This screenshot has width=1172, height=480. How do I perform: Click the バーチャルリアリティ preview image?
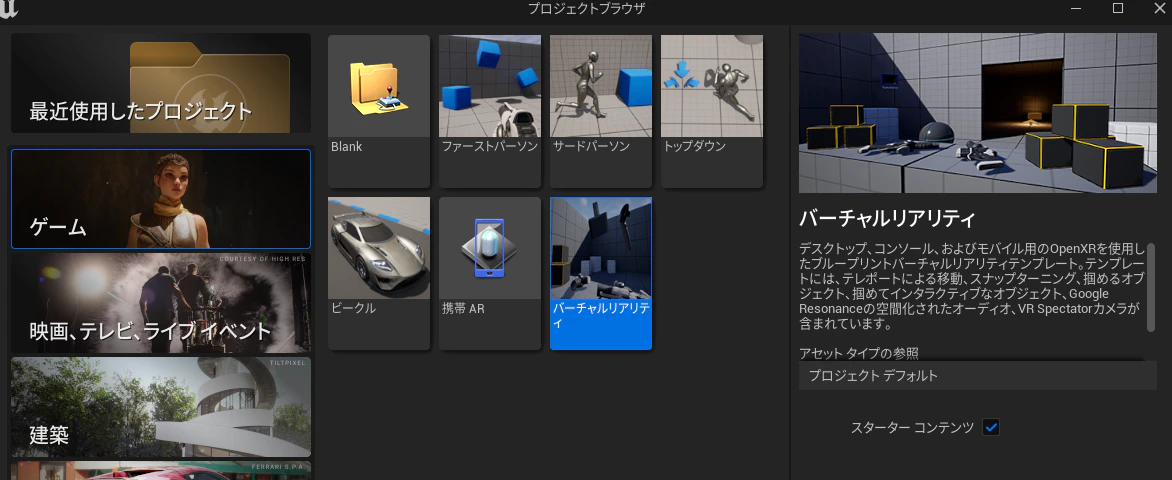[x=978, y=113]
